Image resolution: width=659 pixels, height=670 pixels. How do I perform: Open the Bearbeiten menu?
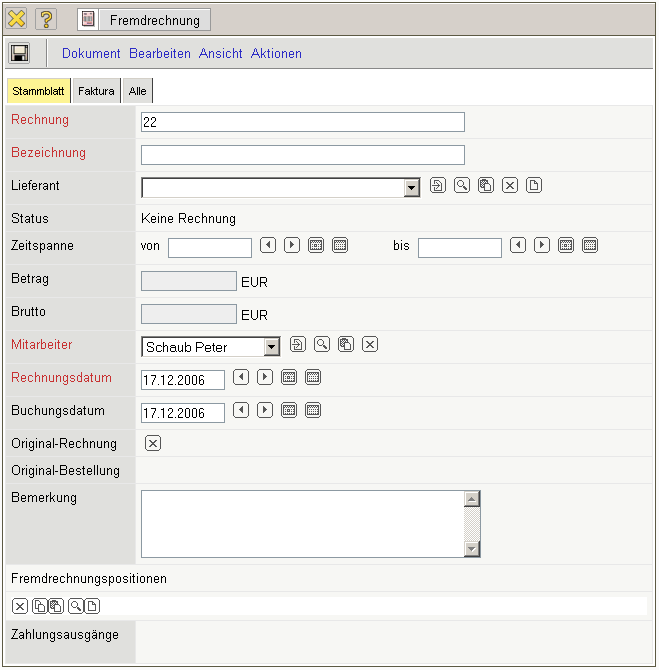(x=160, y=54)
